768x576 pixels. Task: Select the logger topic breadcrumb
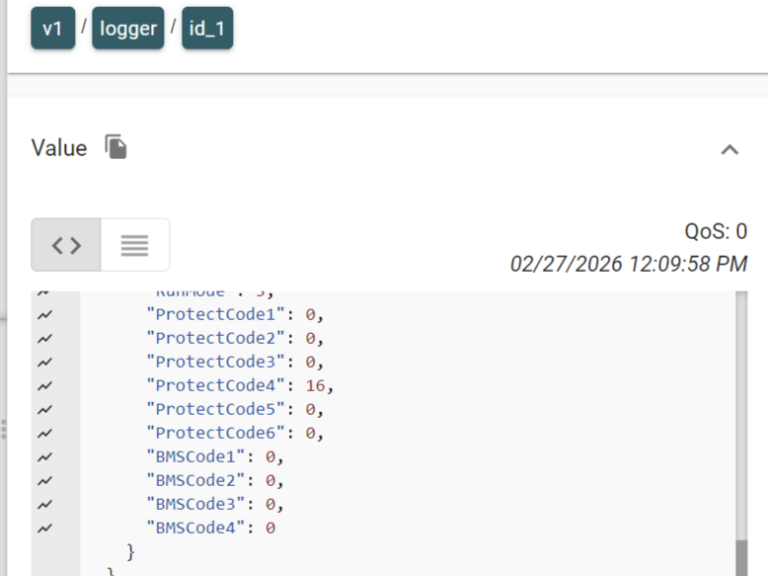[x=128, y=28]
